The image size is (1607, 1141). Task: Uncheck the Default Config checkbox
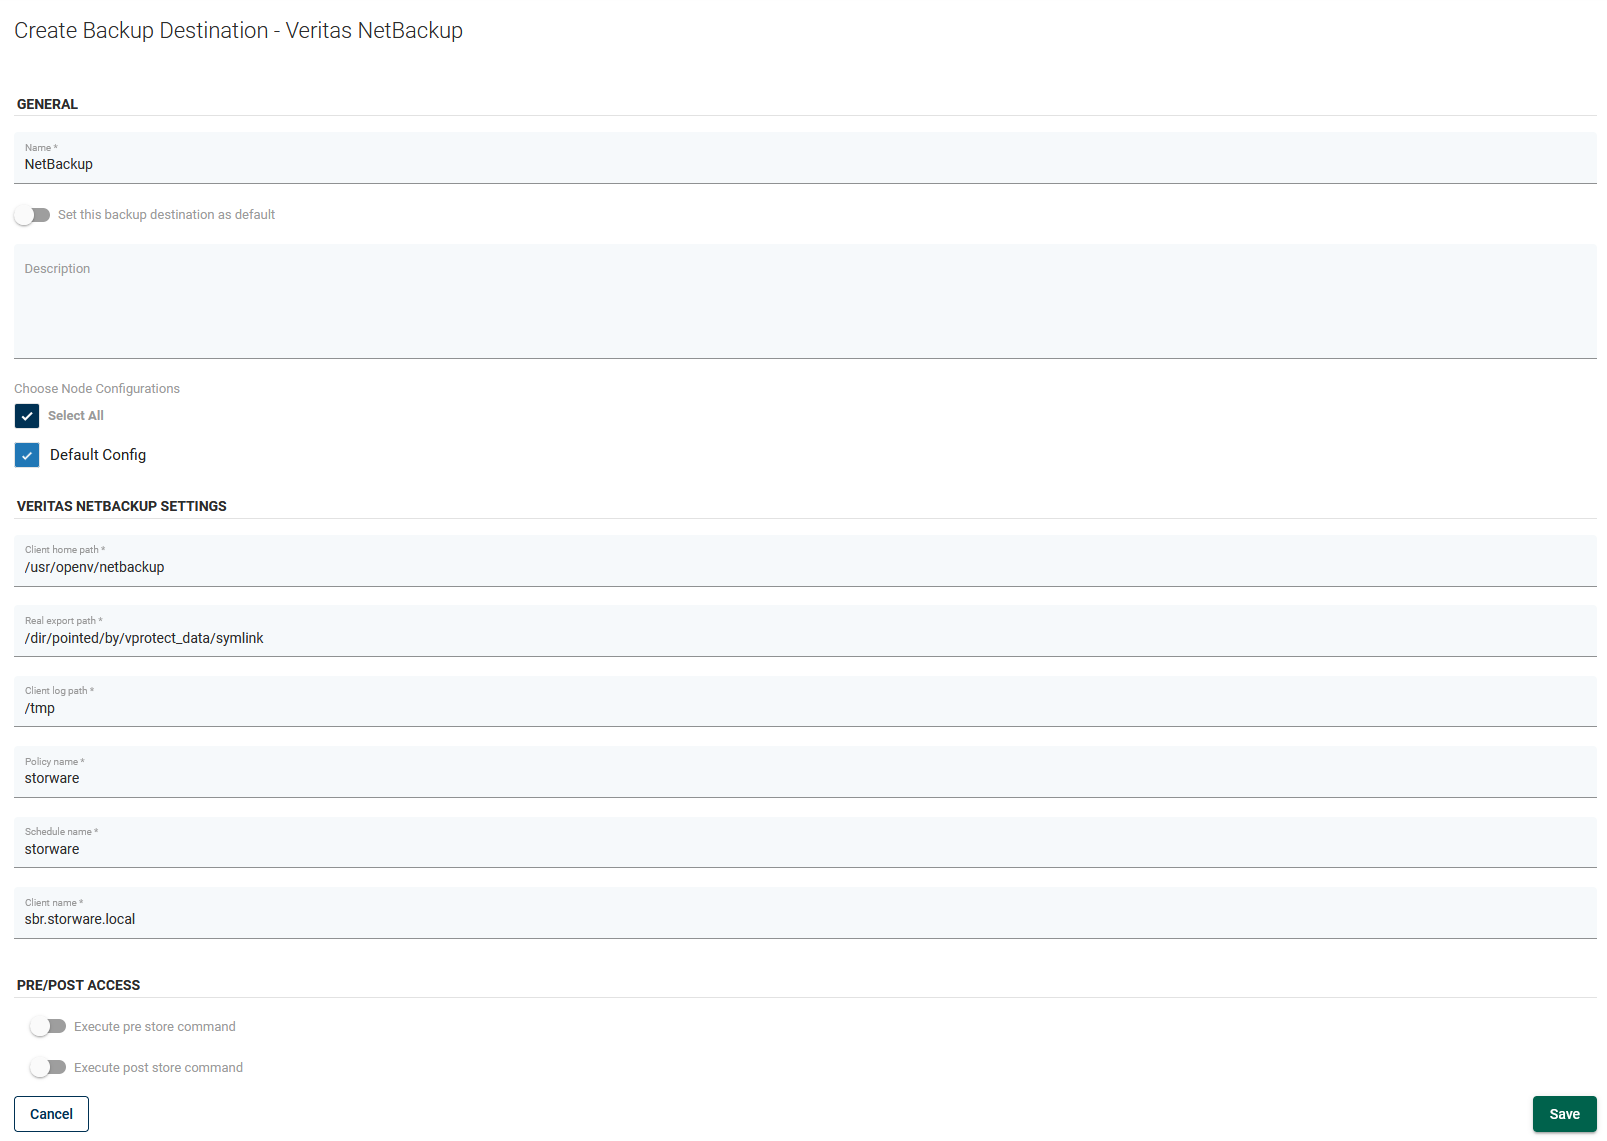point(27,455)
